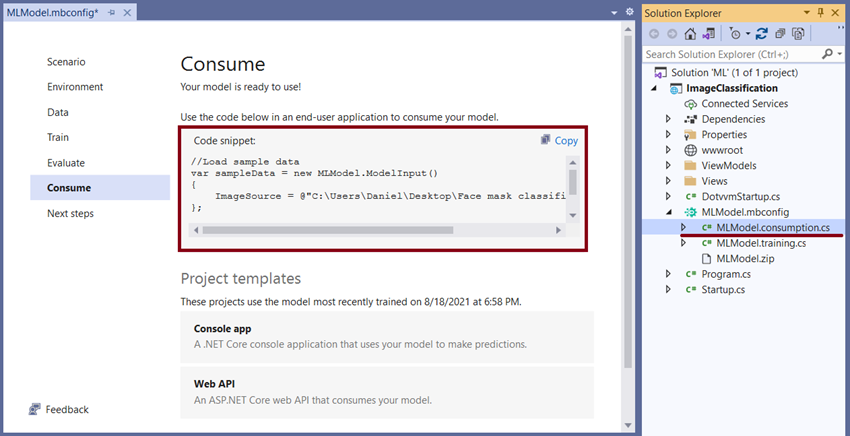Click the wwwroot globe icon

(x=690, y=150)
